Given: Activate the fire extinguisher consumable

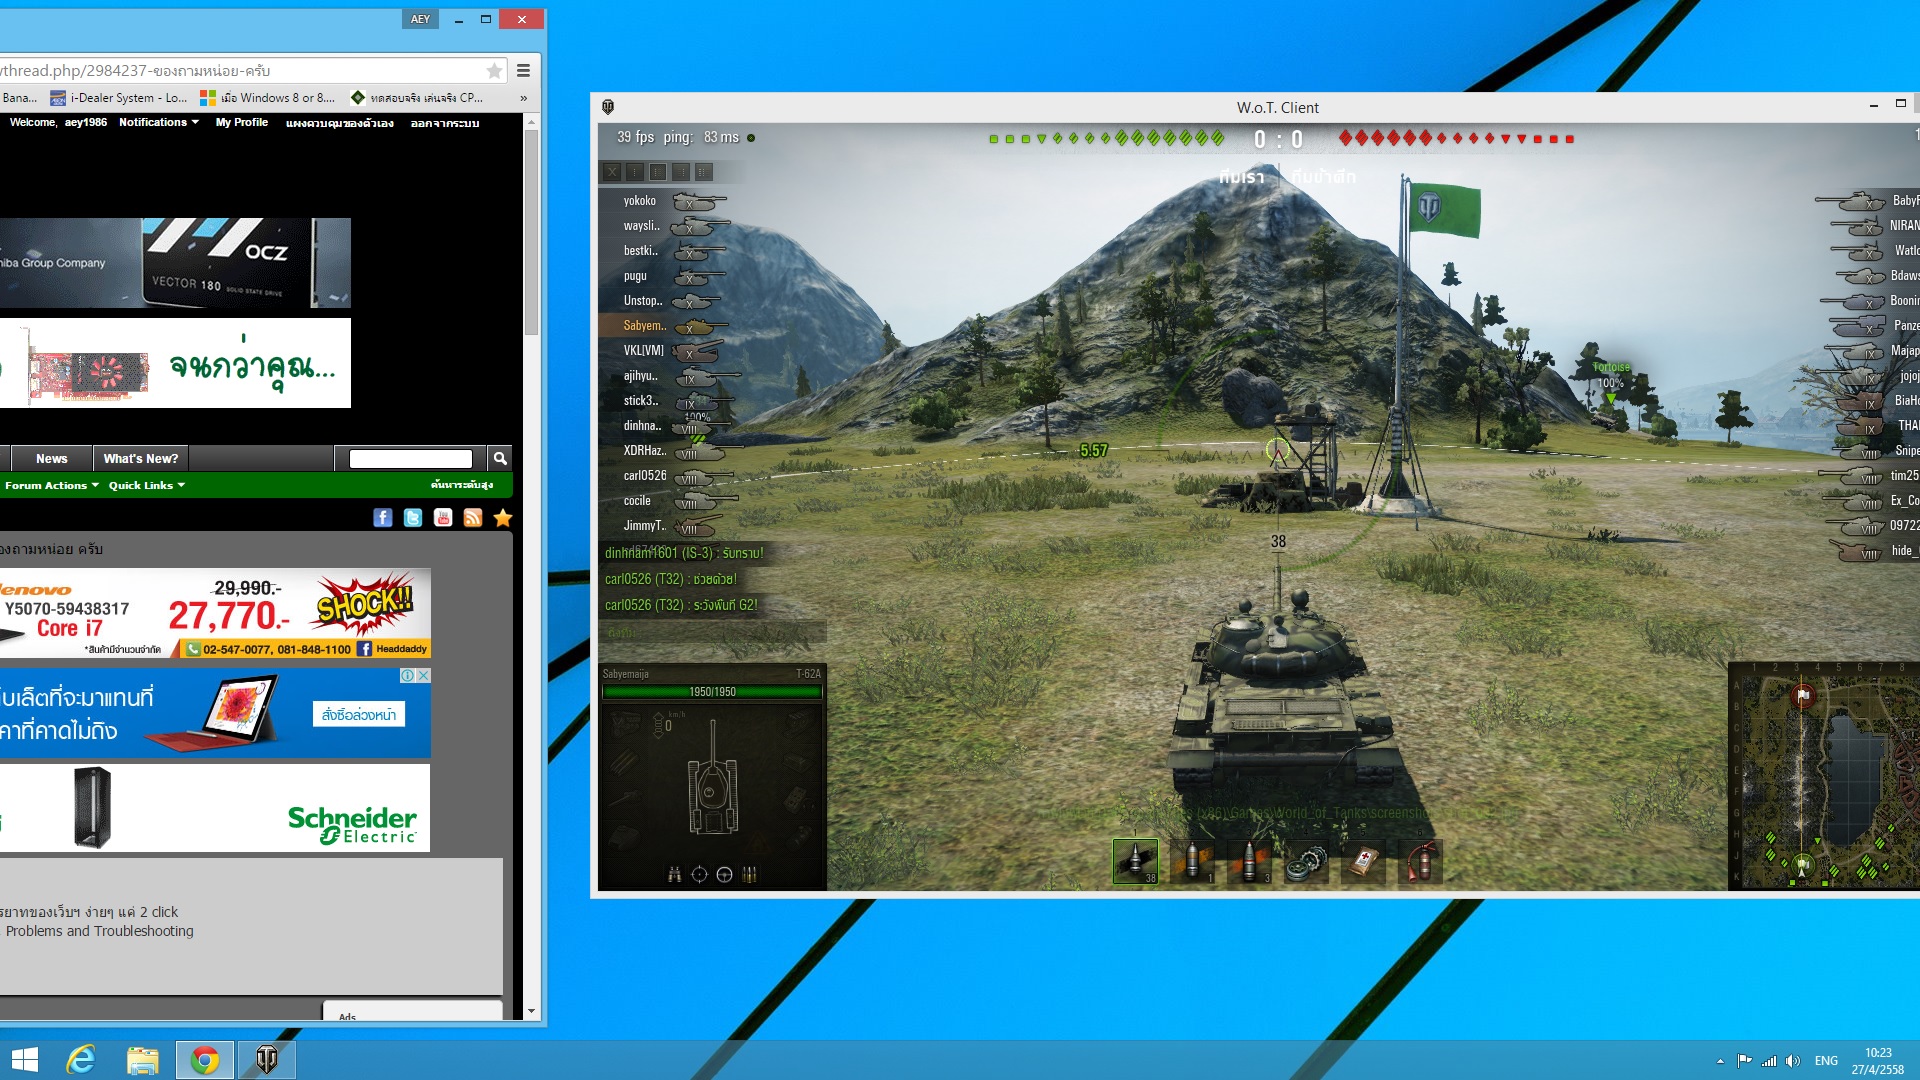Looking at the screenshot, I should [1420, 861].
